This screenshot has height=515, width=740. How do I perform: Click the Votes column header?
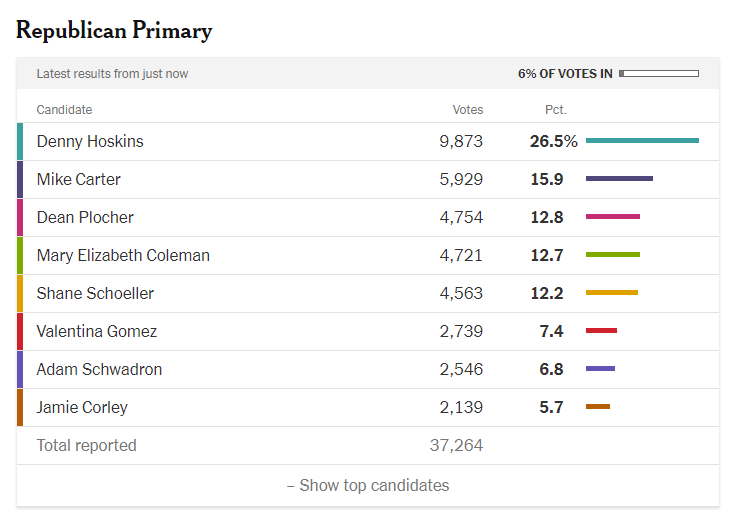coord(468,110)
